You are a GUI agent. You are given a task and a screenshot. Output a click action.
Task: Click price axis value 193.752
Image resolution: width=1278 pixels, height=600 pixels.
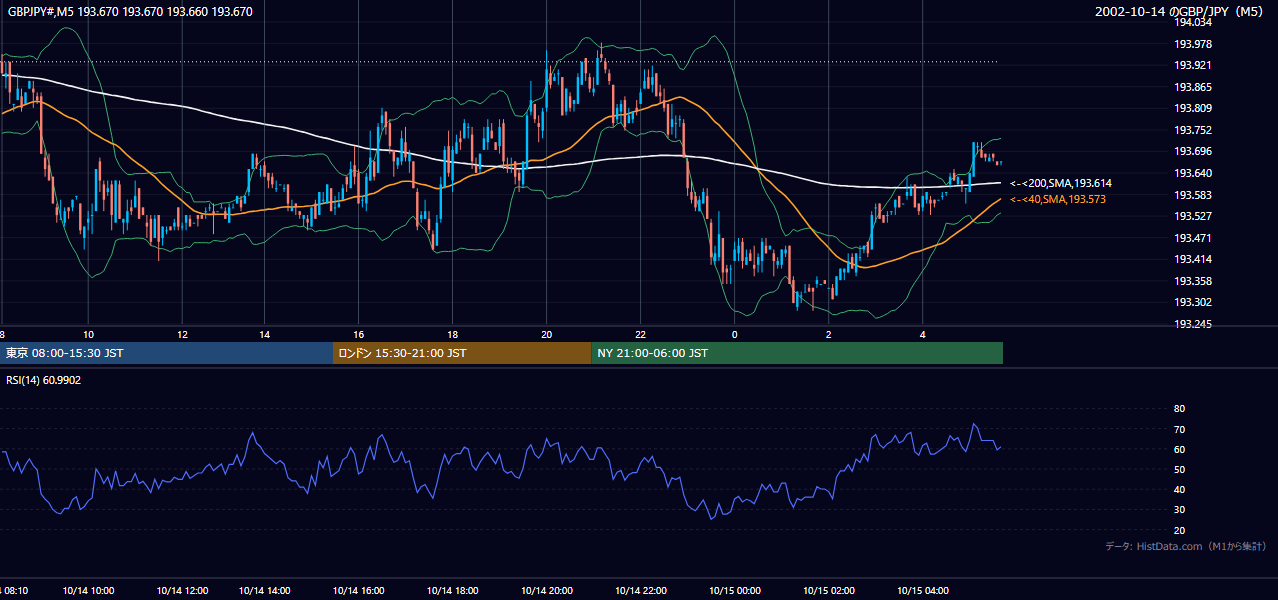[1193, 130]
